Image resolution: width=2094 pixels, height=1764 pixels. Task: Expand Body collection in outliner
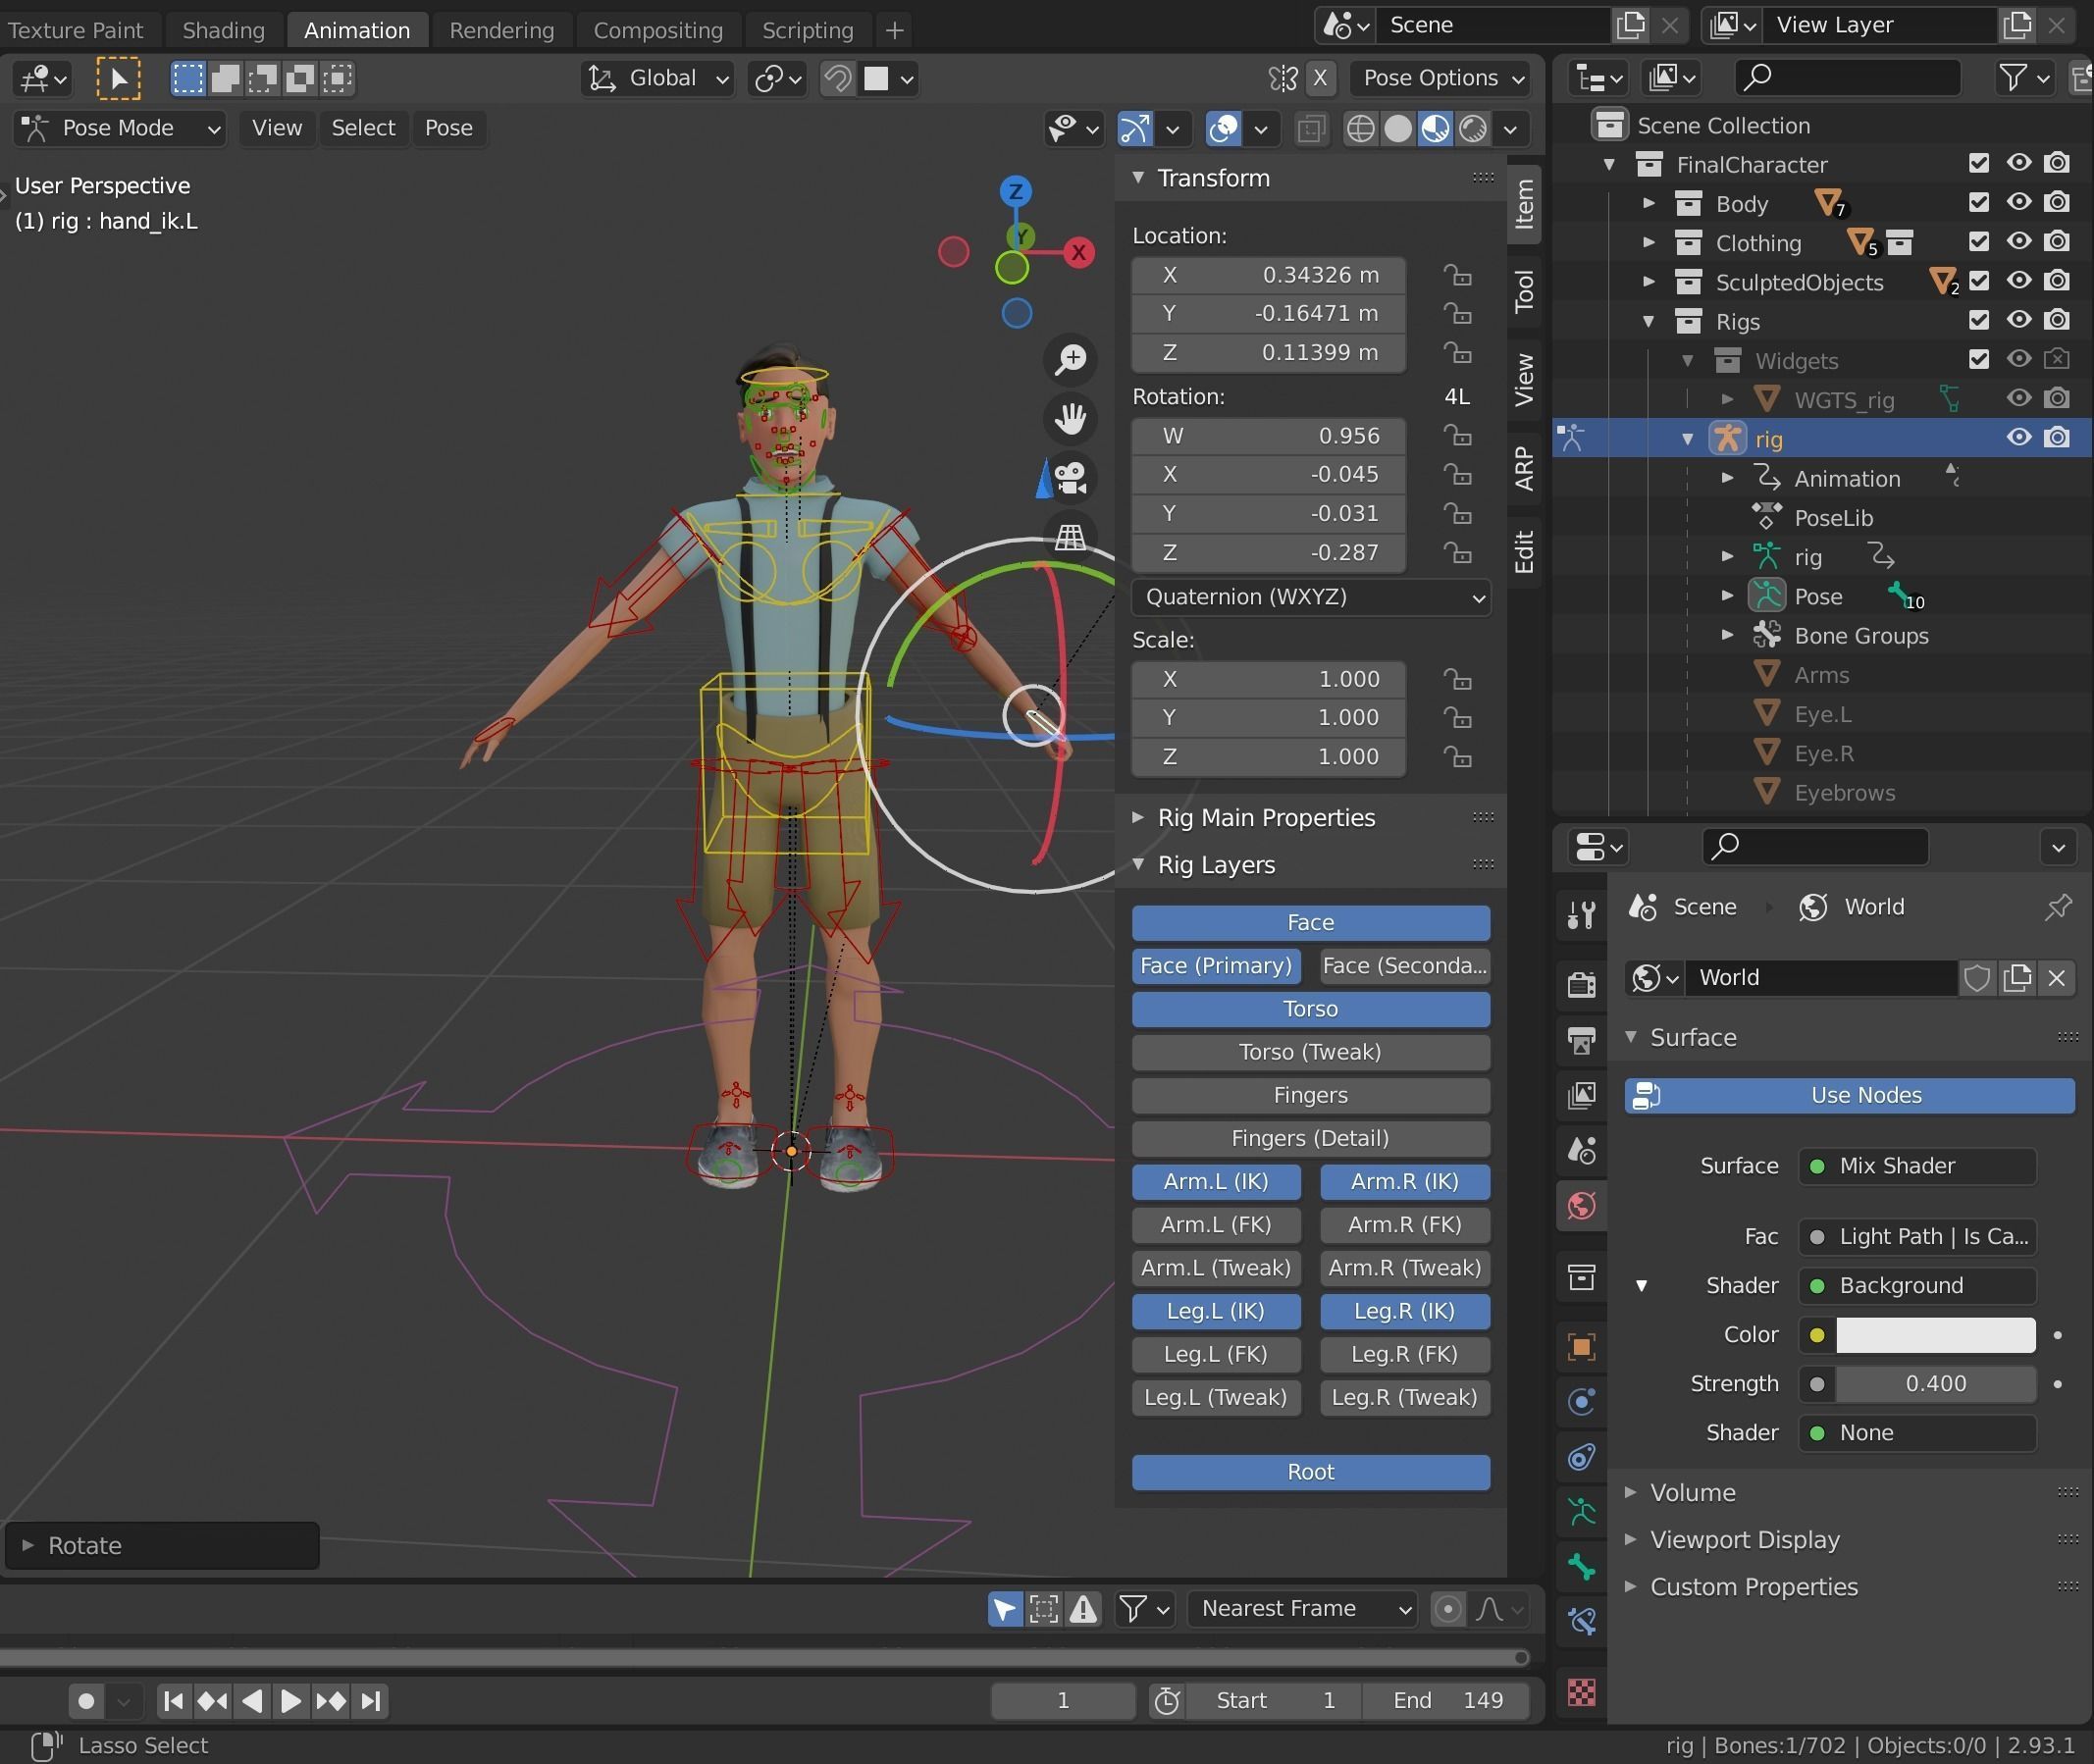coord(1649,203)
